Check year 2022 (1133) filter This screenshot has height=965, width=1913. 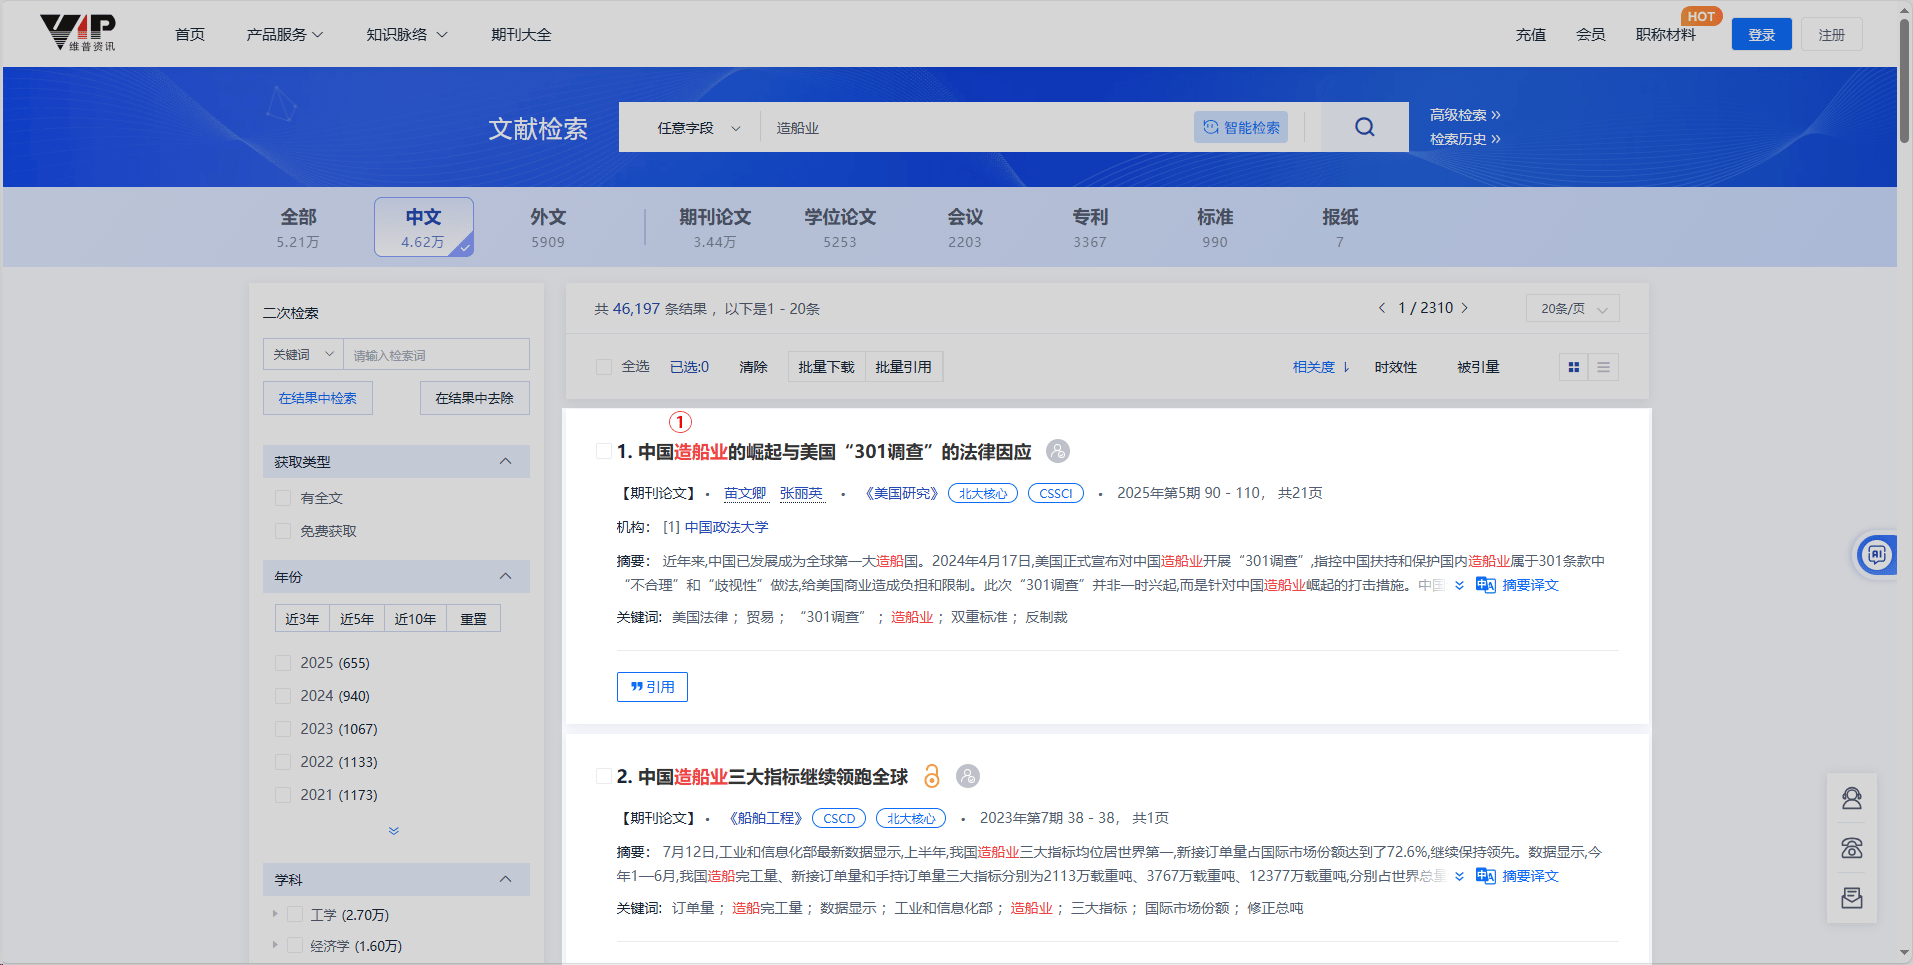283,762
